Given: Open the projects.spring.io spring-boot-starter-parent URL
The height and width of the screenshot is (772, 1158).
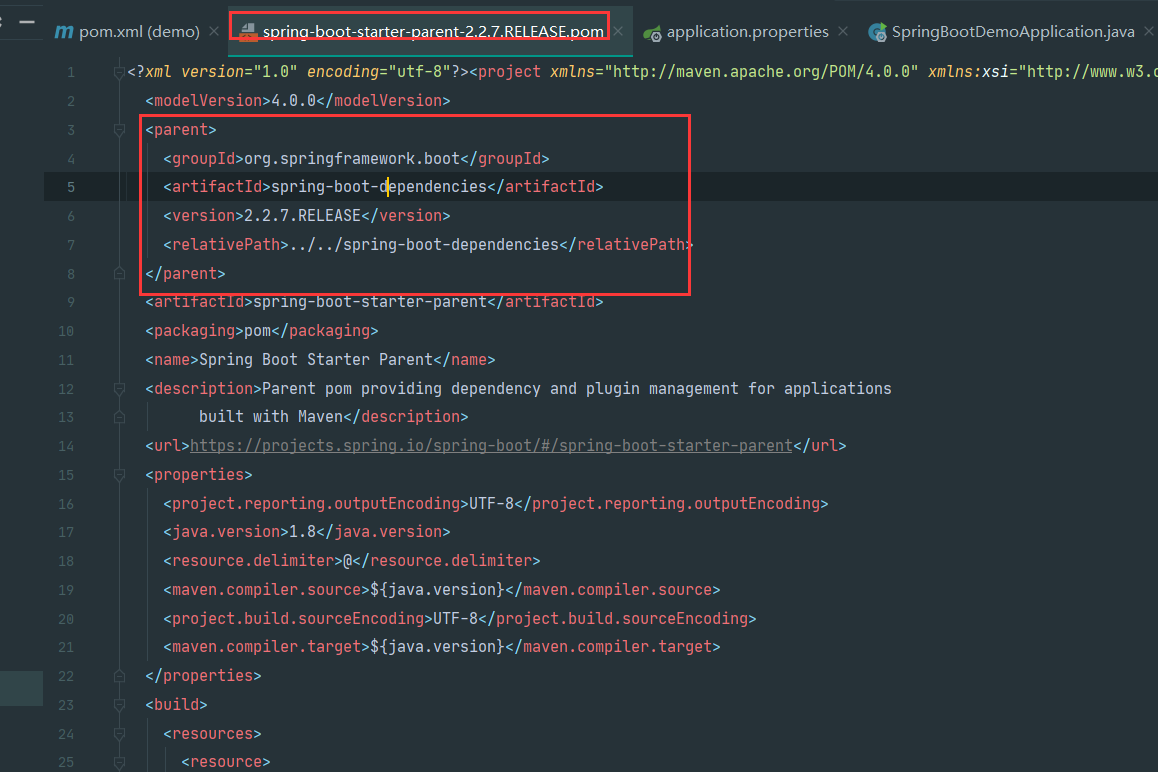Looking at the screenshot, I should tap(491, 446).
